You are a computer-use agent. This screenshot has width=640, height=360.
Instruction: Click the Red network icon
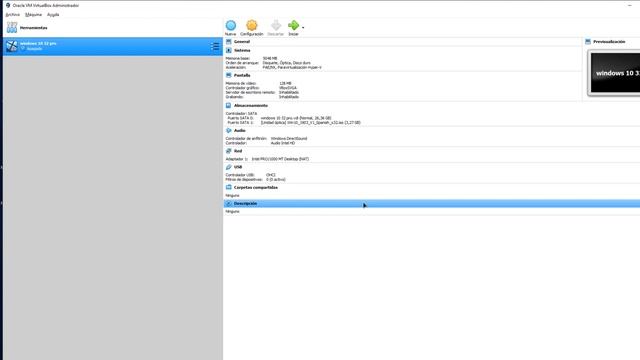click(x=229, y=151)
